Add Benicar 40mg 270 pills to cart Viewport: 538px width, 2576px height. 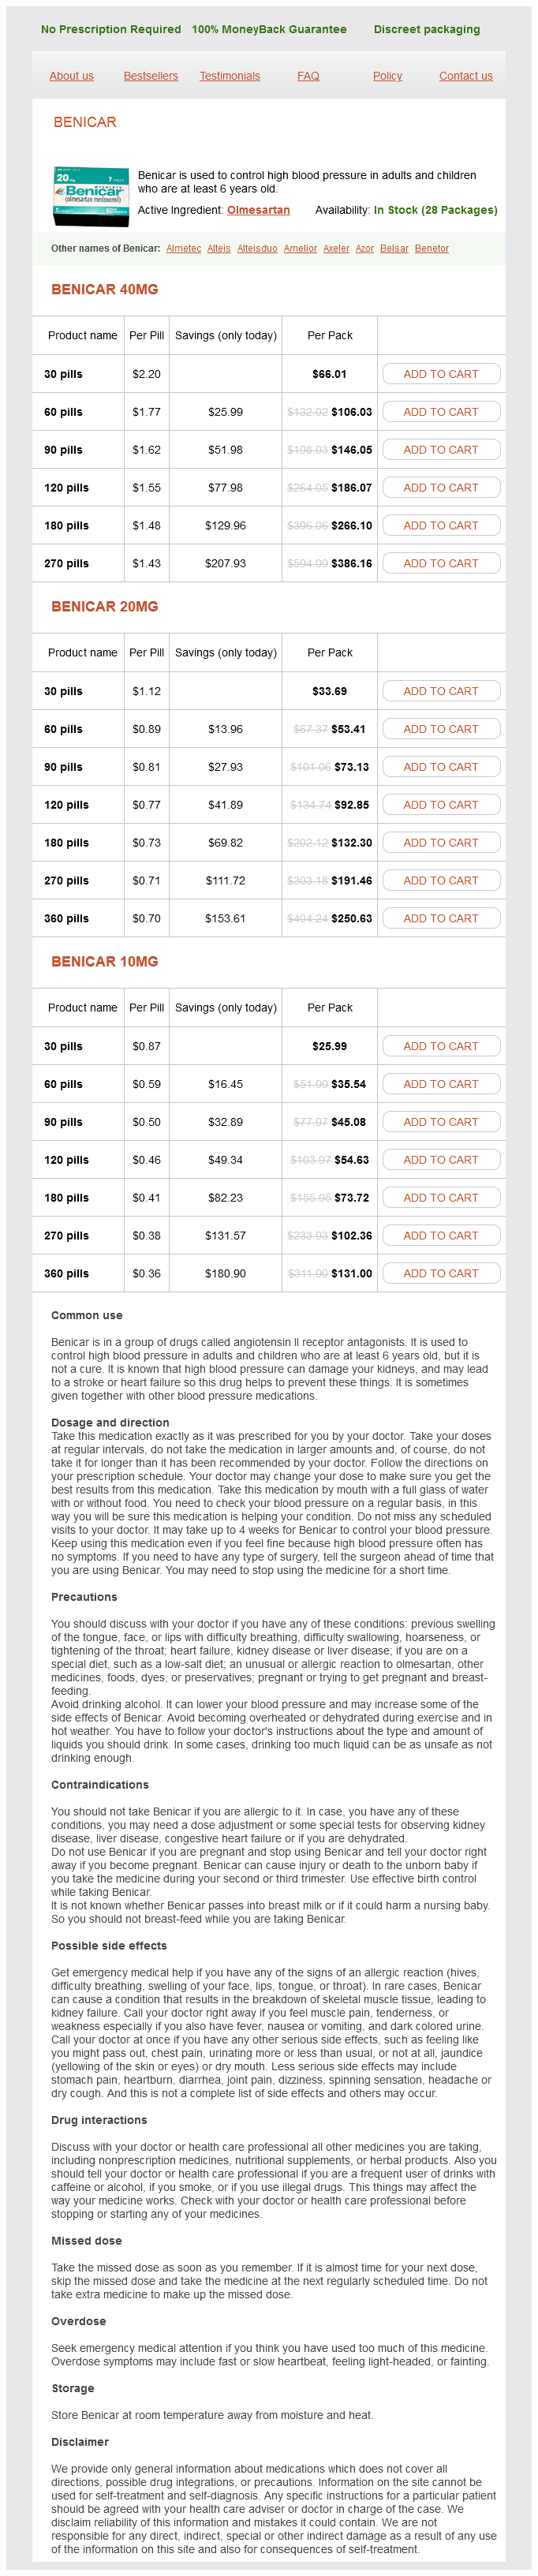pyautogui.click(x=441, y=563)
